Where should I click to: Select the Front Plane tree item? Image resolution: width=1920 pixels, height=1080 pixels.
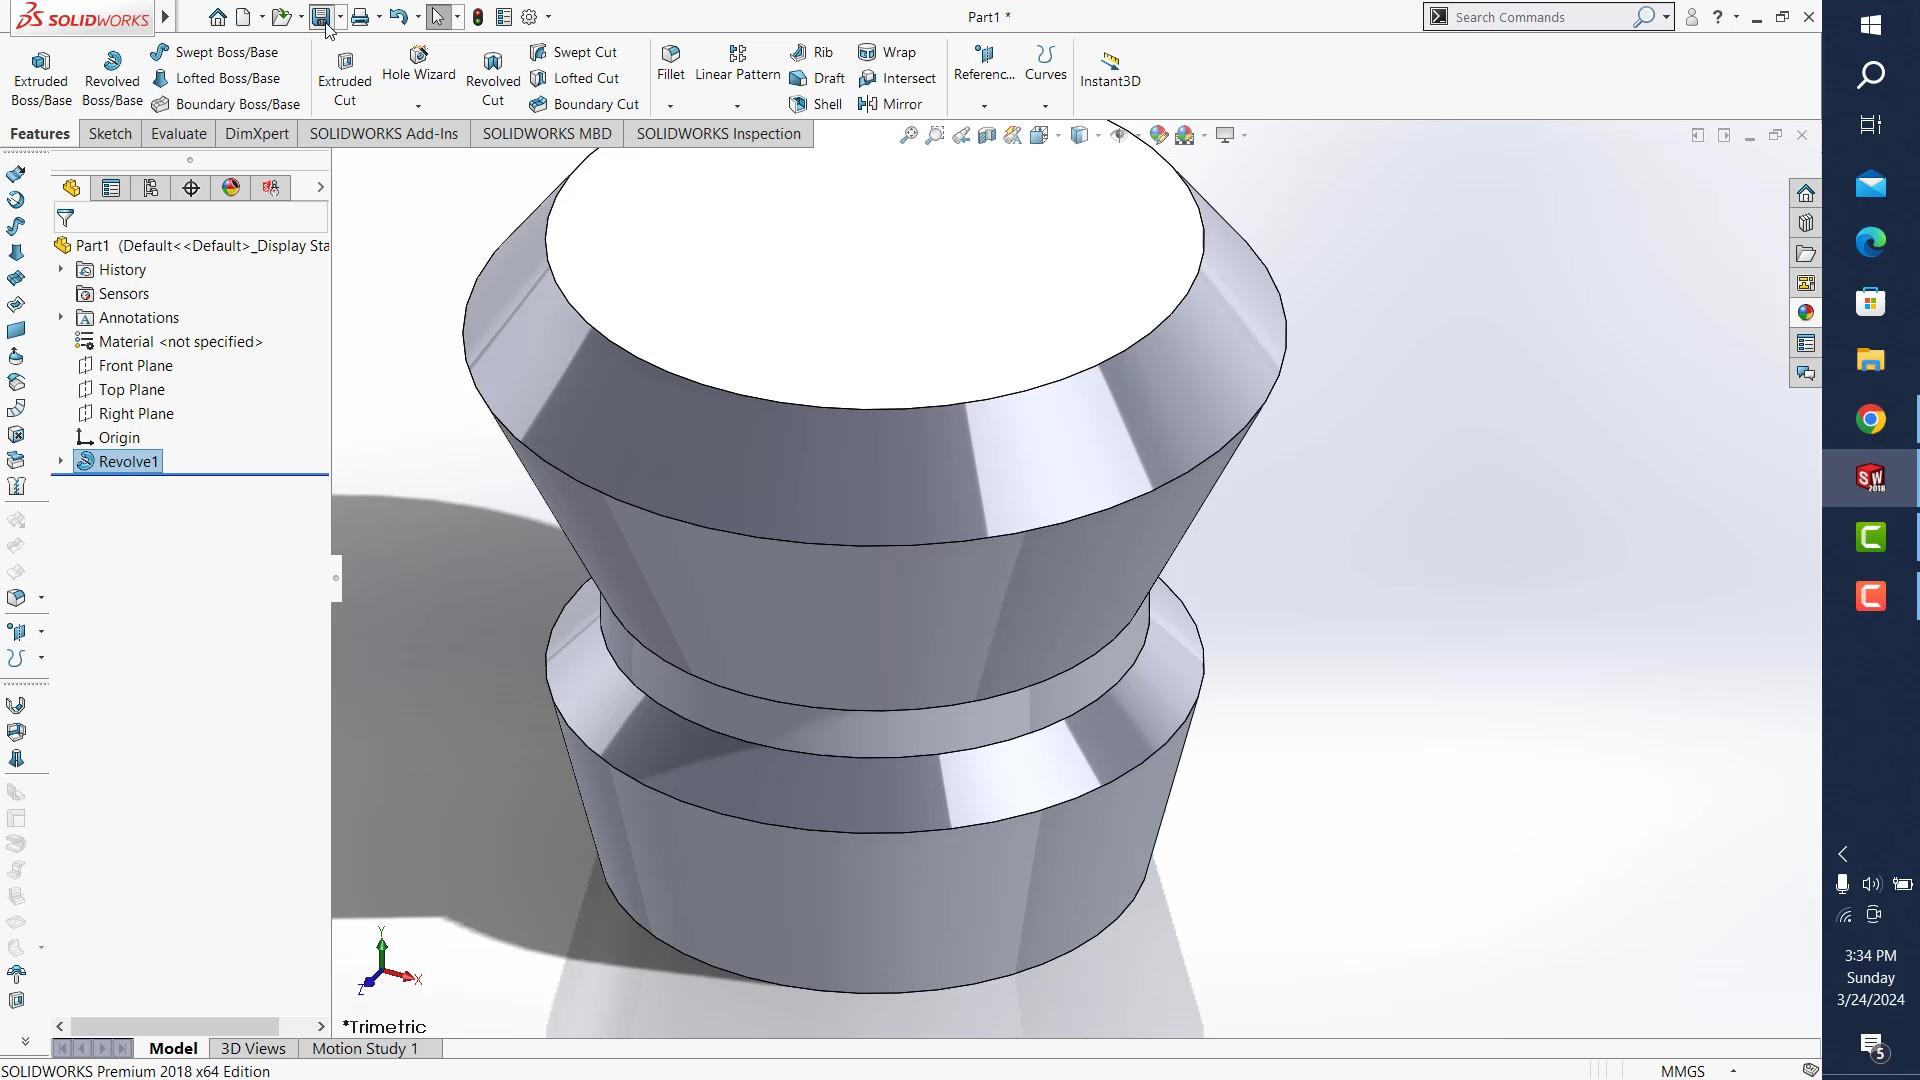(135, 366)
